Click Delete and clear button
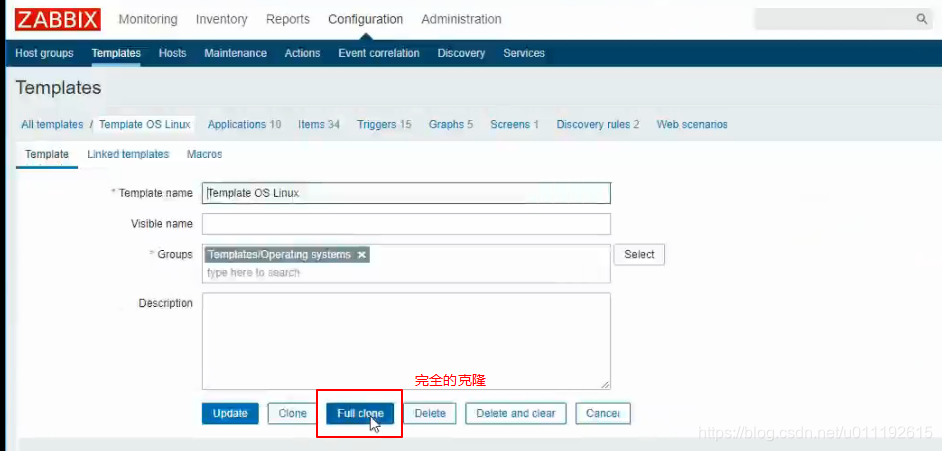 [515, 413]
